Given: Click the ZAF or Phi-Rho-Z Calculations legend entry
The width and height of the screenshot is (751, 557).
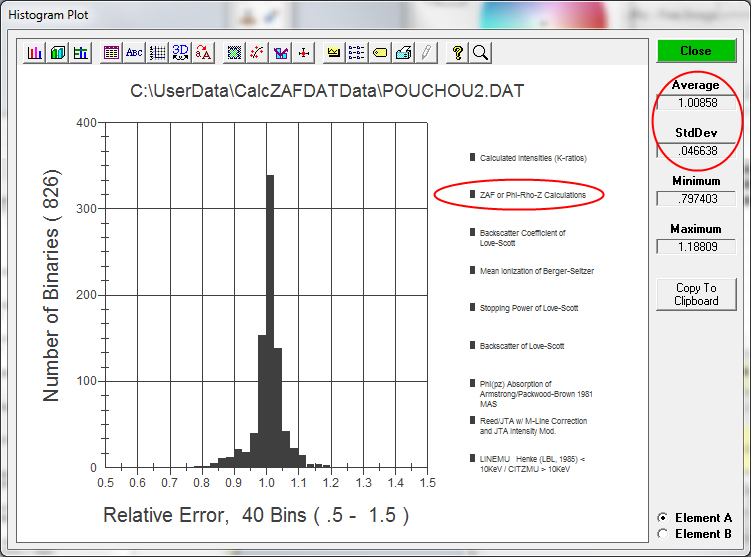Looking at the screenshot, I should tap(532, 194).
